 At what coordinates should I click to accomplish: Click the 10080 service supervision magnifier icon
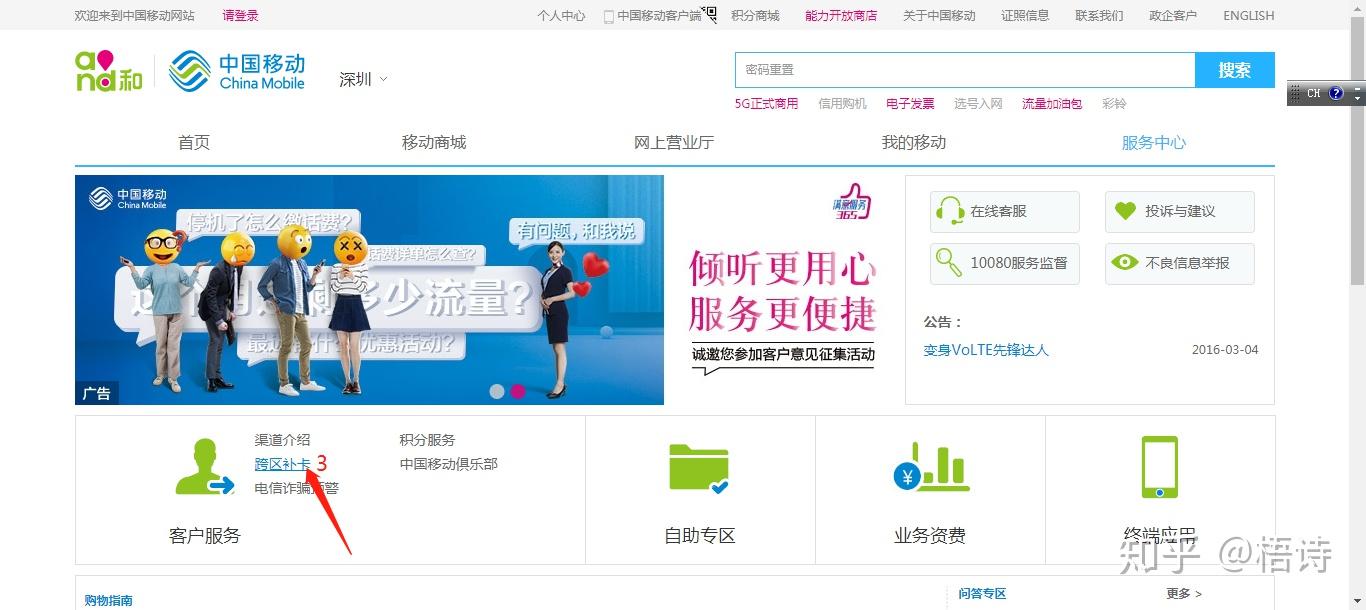point(948,263)
